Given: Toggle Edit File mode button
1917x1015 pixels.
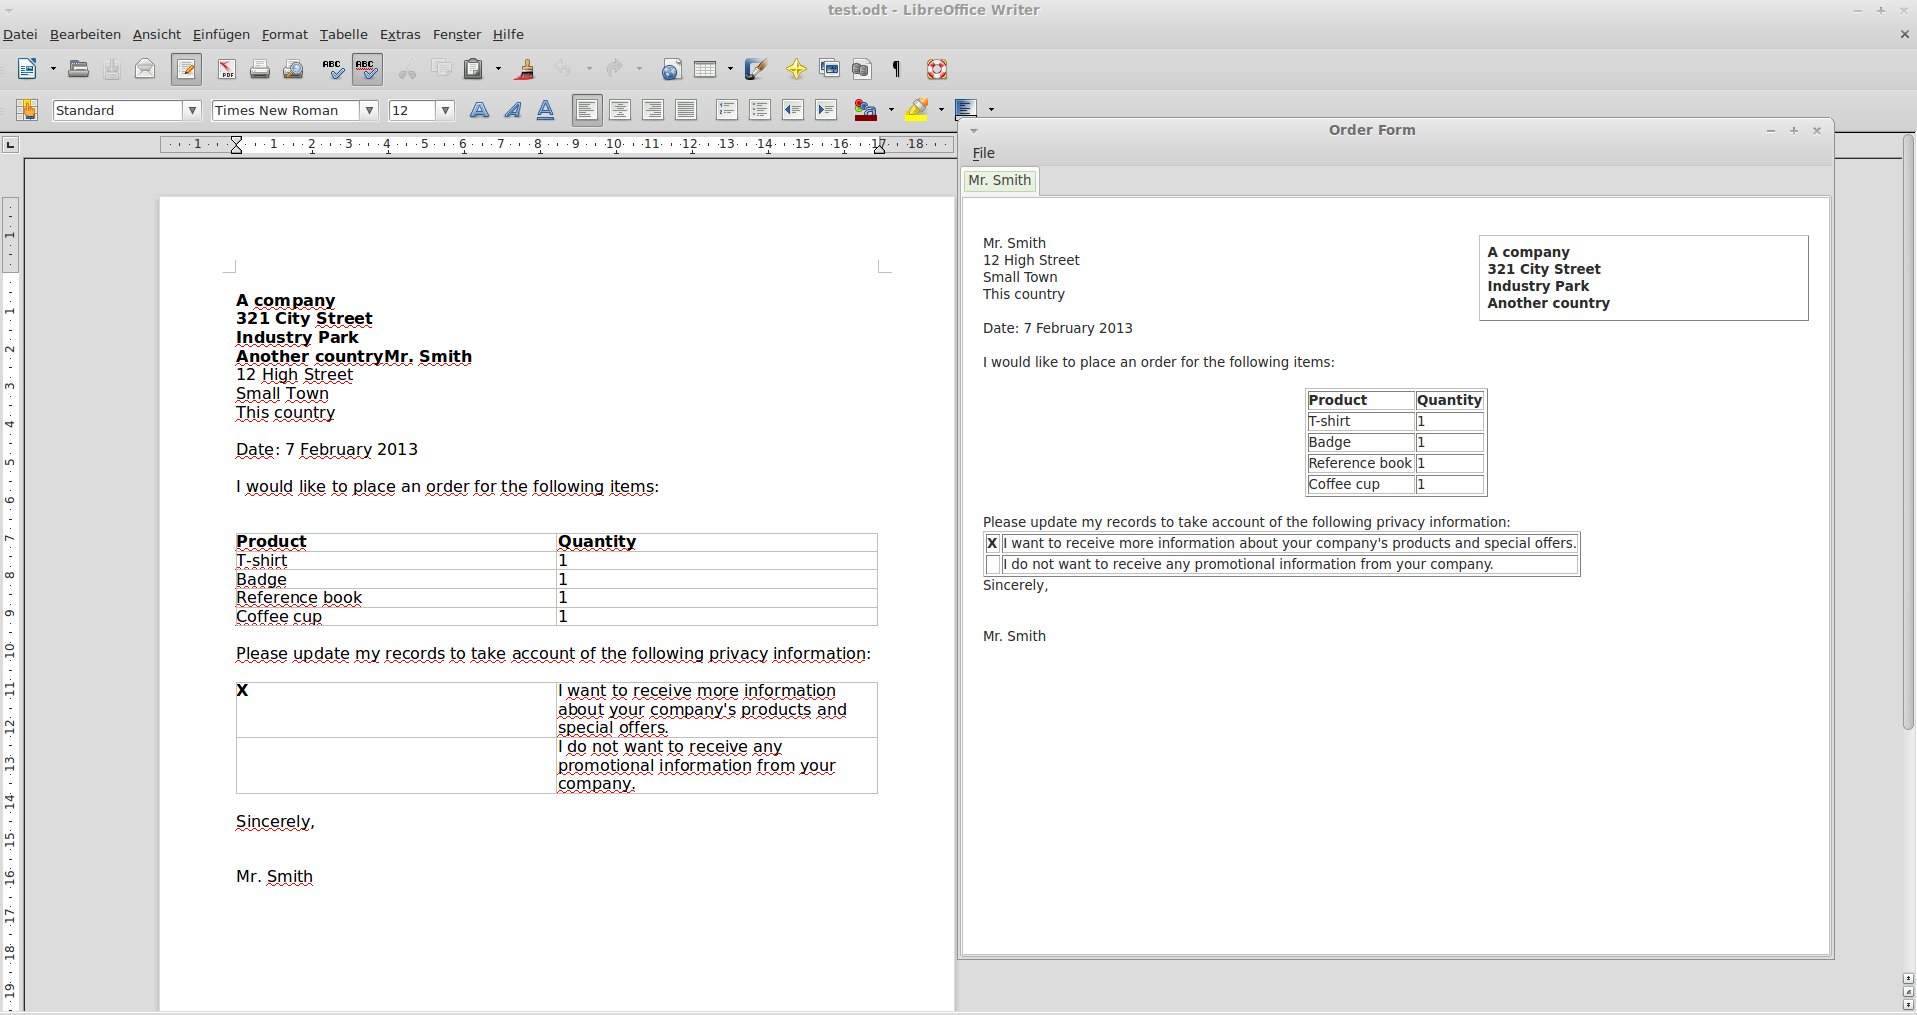Looking at the screenshot, I should click(186, 69).
